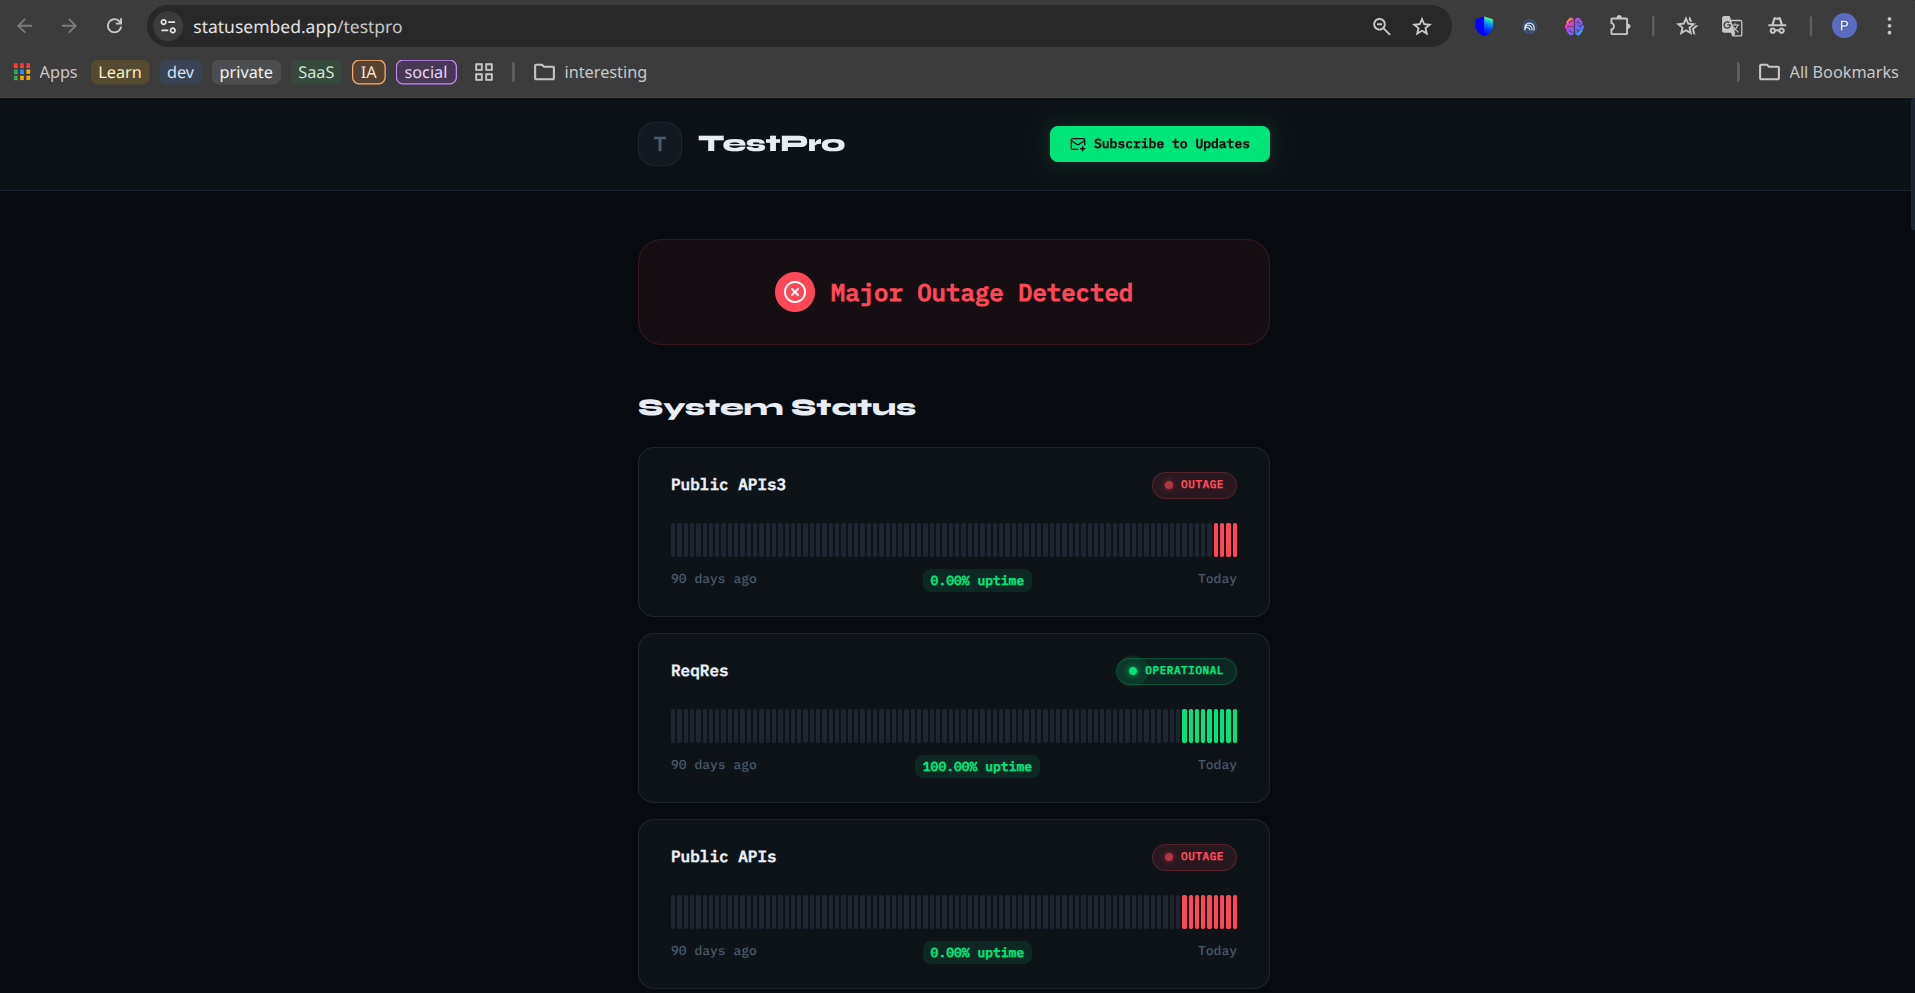
Task: Click the bookmark-list star icon in toolbar
Action: [1687, 26]
